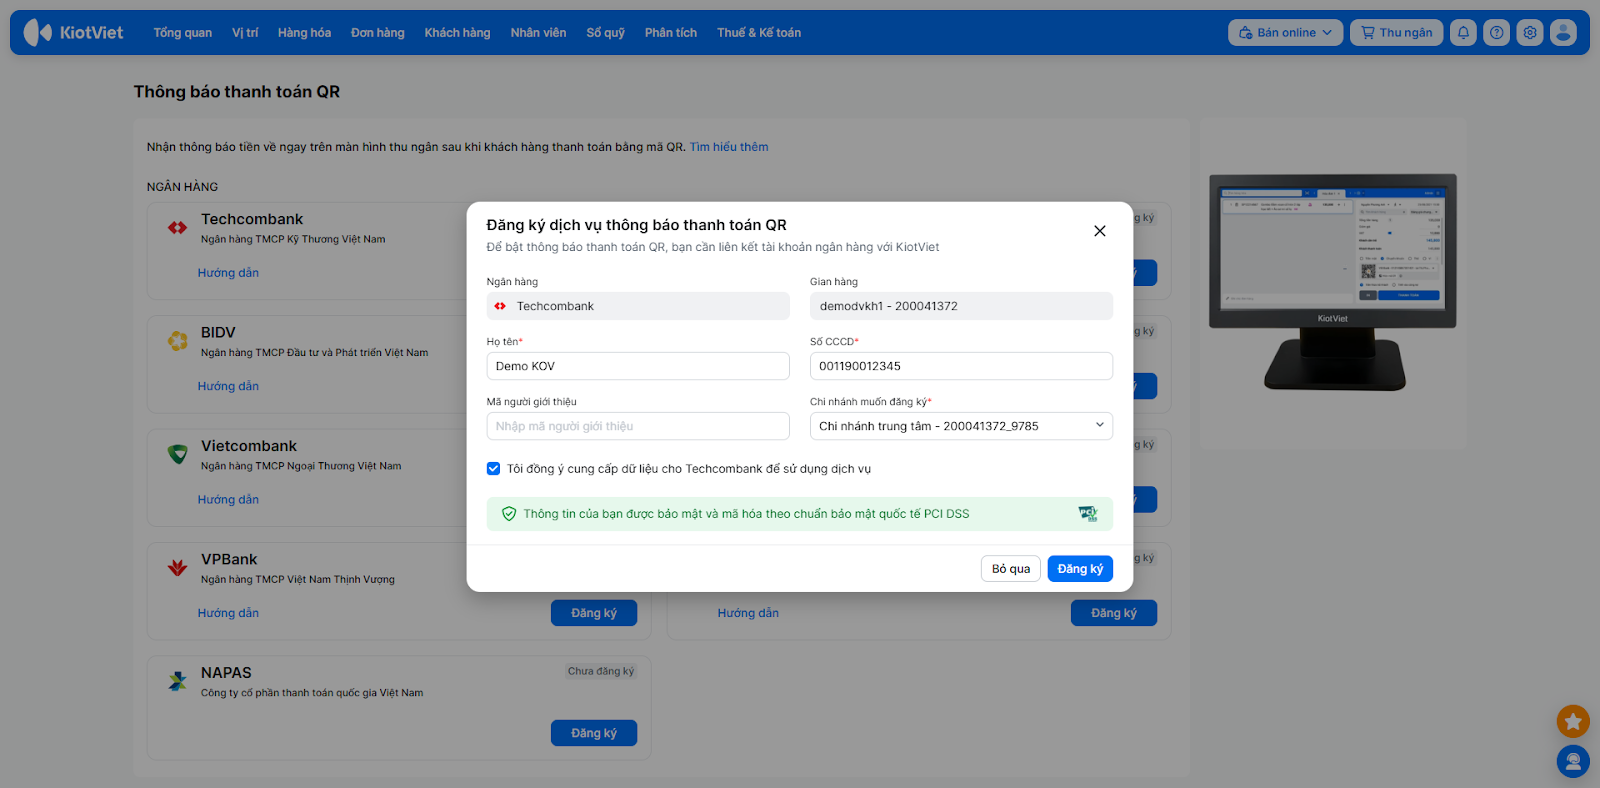
Task: Open the support chat floating icon
Action: pyautogui.click(x=1573, y=762)
